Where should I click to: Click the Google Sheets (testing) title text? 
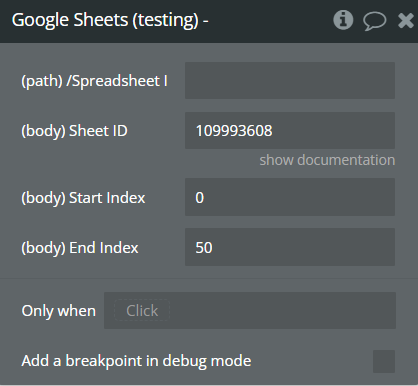110,20
